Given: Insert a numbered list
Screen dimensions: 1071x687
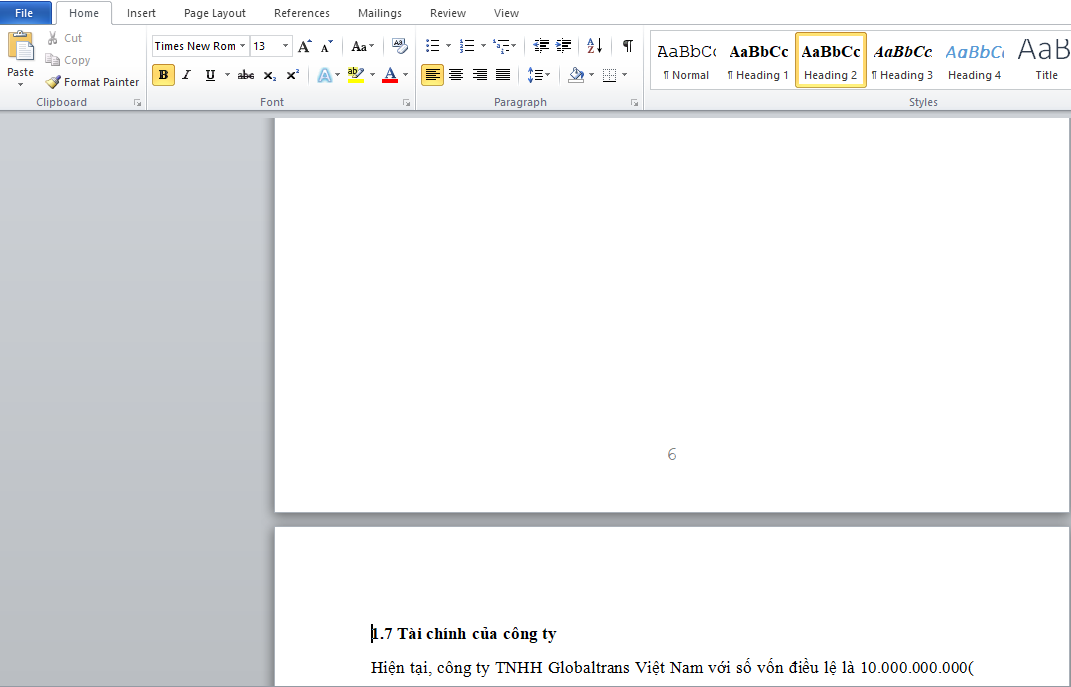Looking at the screenshot, I should [x=467, y=46].
